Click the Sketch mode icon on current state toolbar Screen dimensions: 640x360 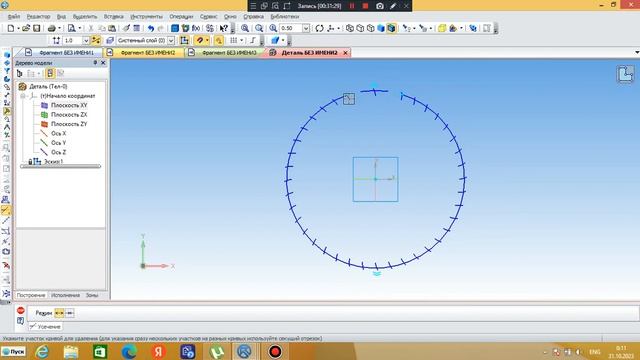click(184, 40)
